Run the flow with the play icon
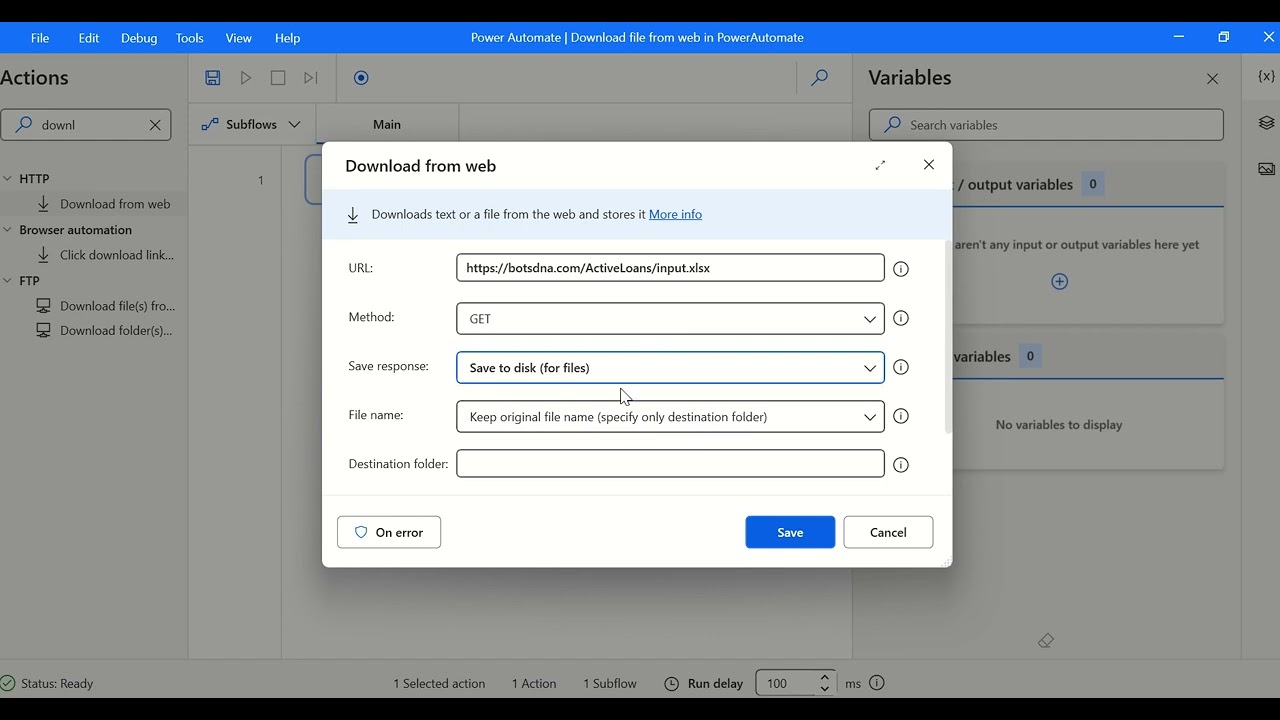This screenshot has height=720, width=1280. click(x=246, y=78)
